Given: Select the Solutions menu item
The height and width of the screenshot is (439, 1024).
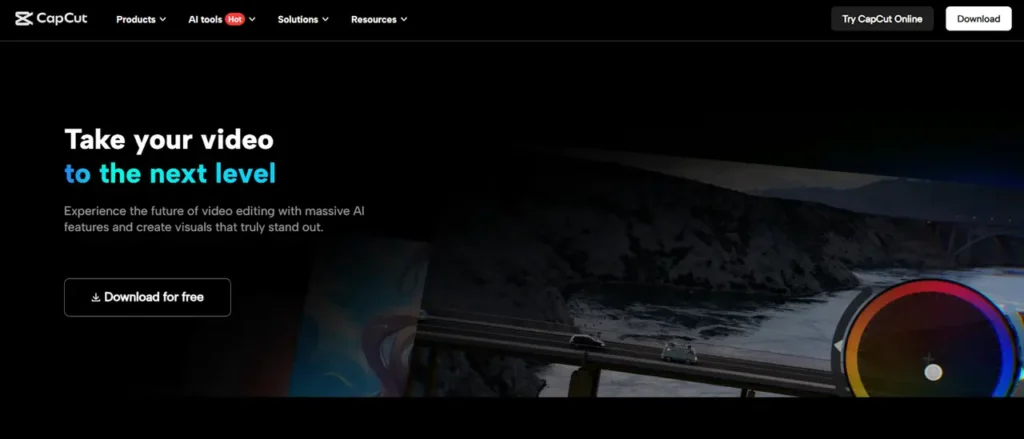Looking at the screenshot, I should (298, 19).
